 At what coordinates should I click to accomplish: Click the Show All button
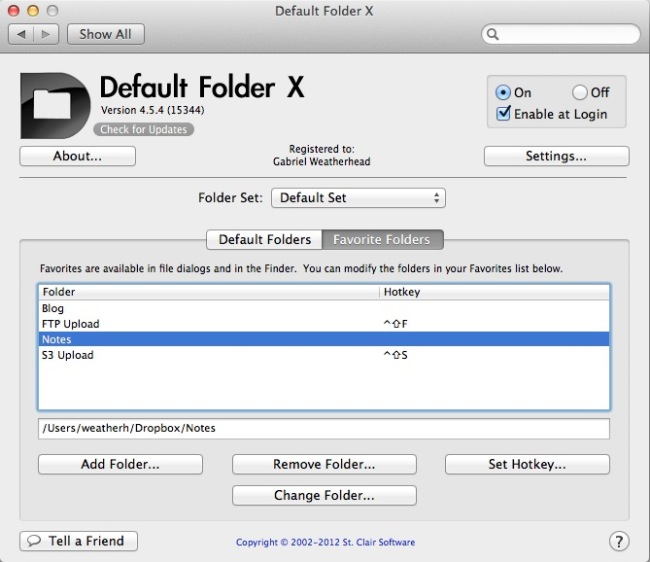point(106,34)
